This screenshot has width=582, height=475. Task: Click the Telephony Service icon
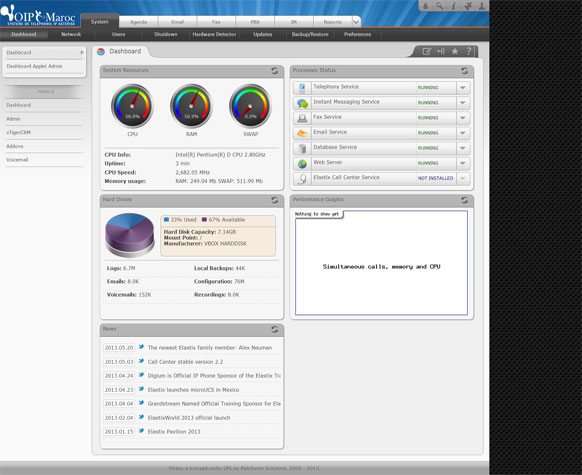(x=302, y=88)
